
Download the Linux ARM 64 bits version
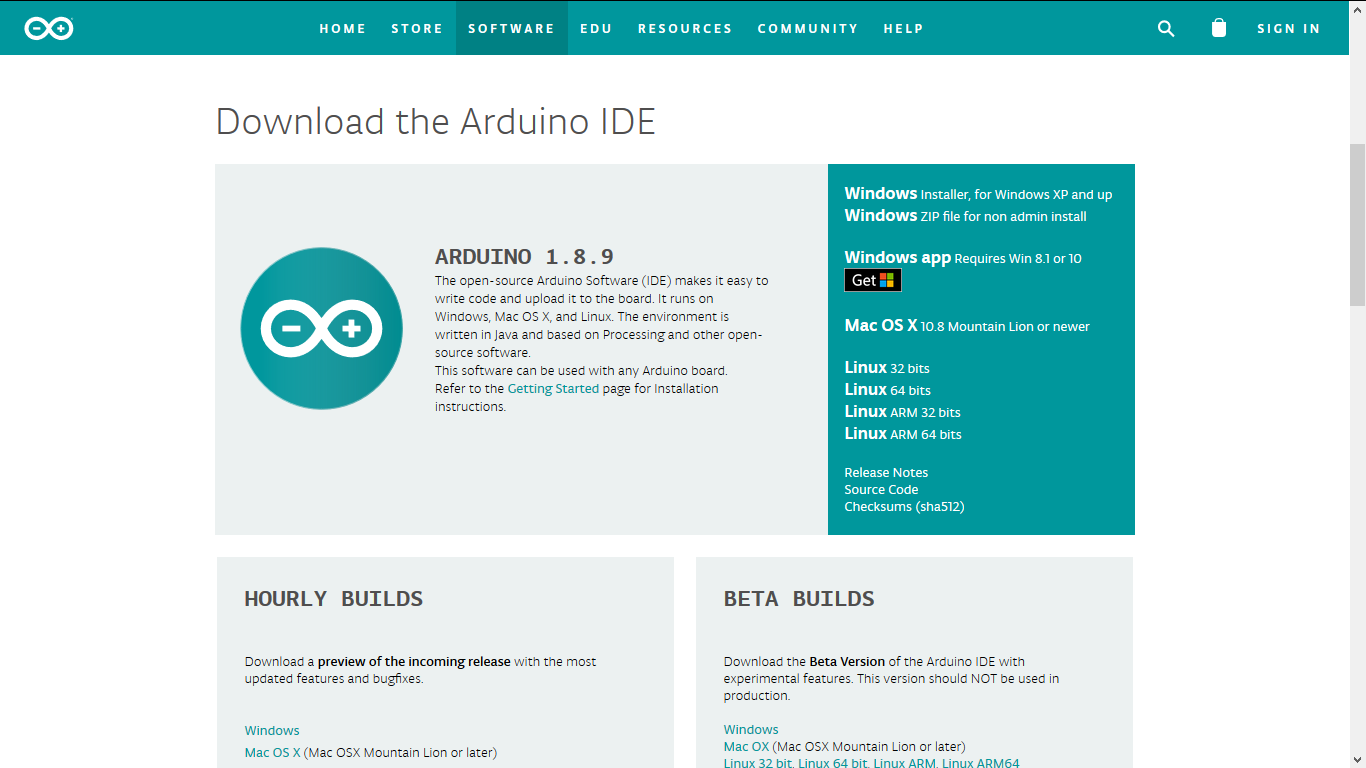coord(903,434)
